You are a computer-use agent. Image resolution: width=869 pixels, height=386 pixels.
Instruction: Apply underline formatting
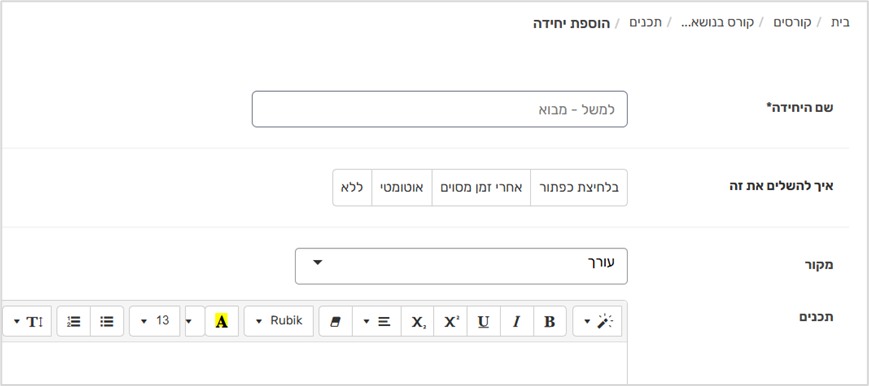pyautogui.click(x=483, y=321)
